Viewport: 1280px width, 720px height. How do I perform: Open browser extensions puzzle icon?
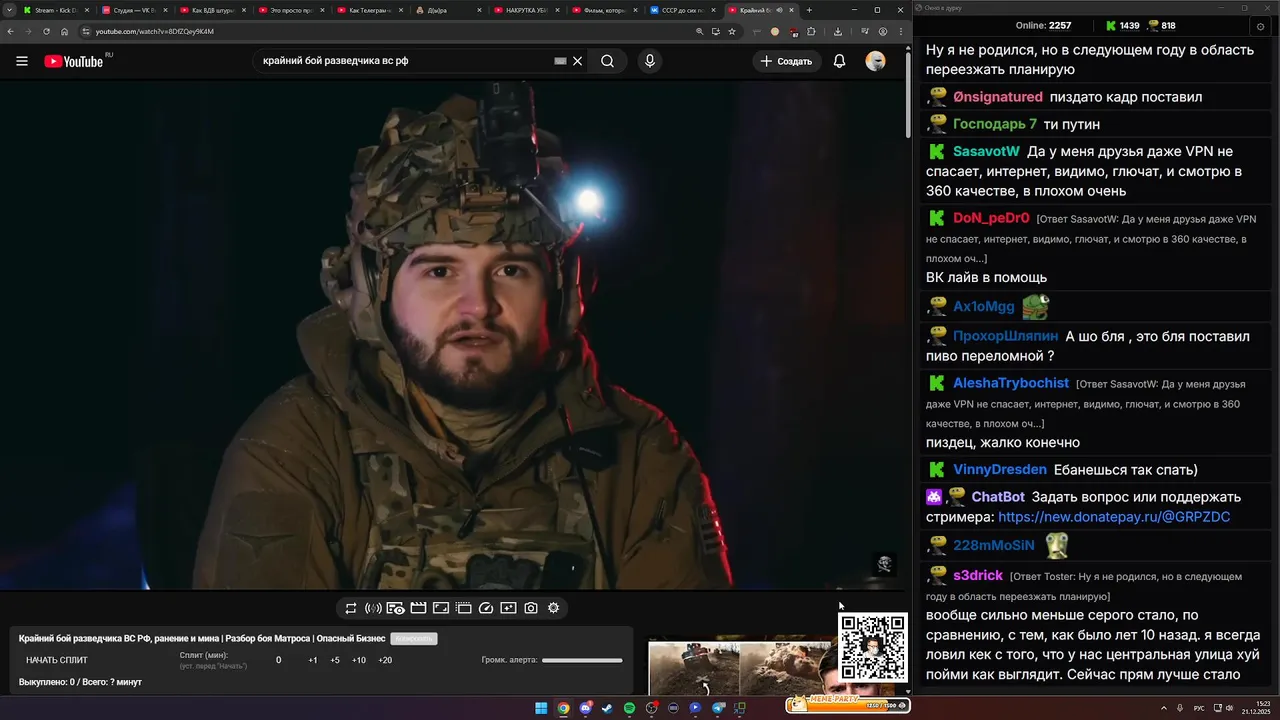[811, 31]
